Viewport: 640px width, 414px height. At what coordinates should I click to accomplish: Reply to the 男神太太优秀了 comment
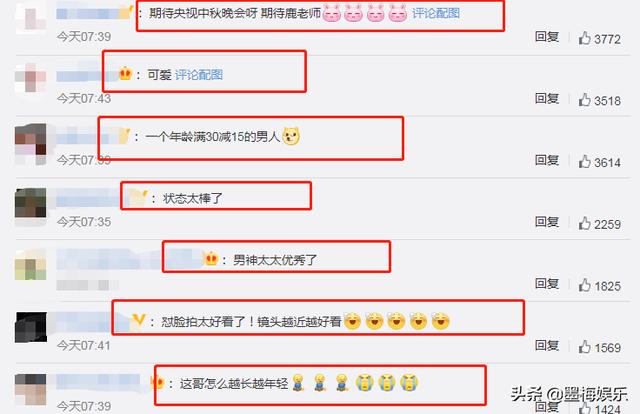(x=547, y=284)
